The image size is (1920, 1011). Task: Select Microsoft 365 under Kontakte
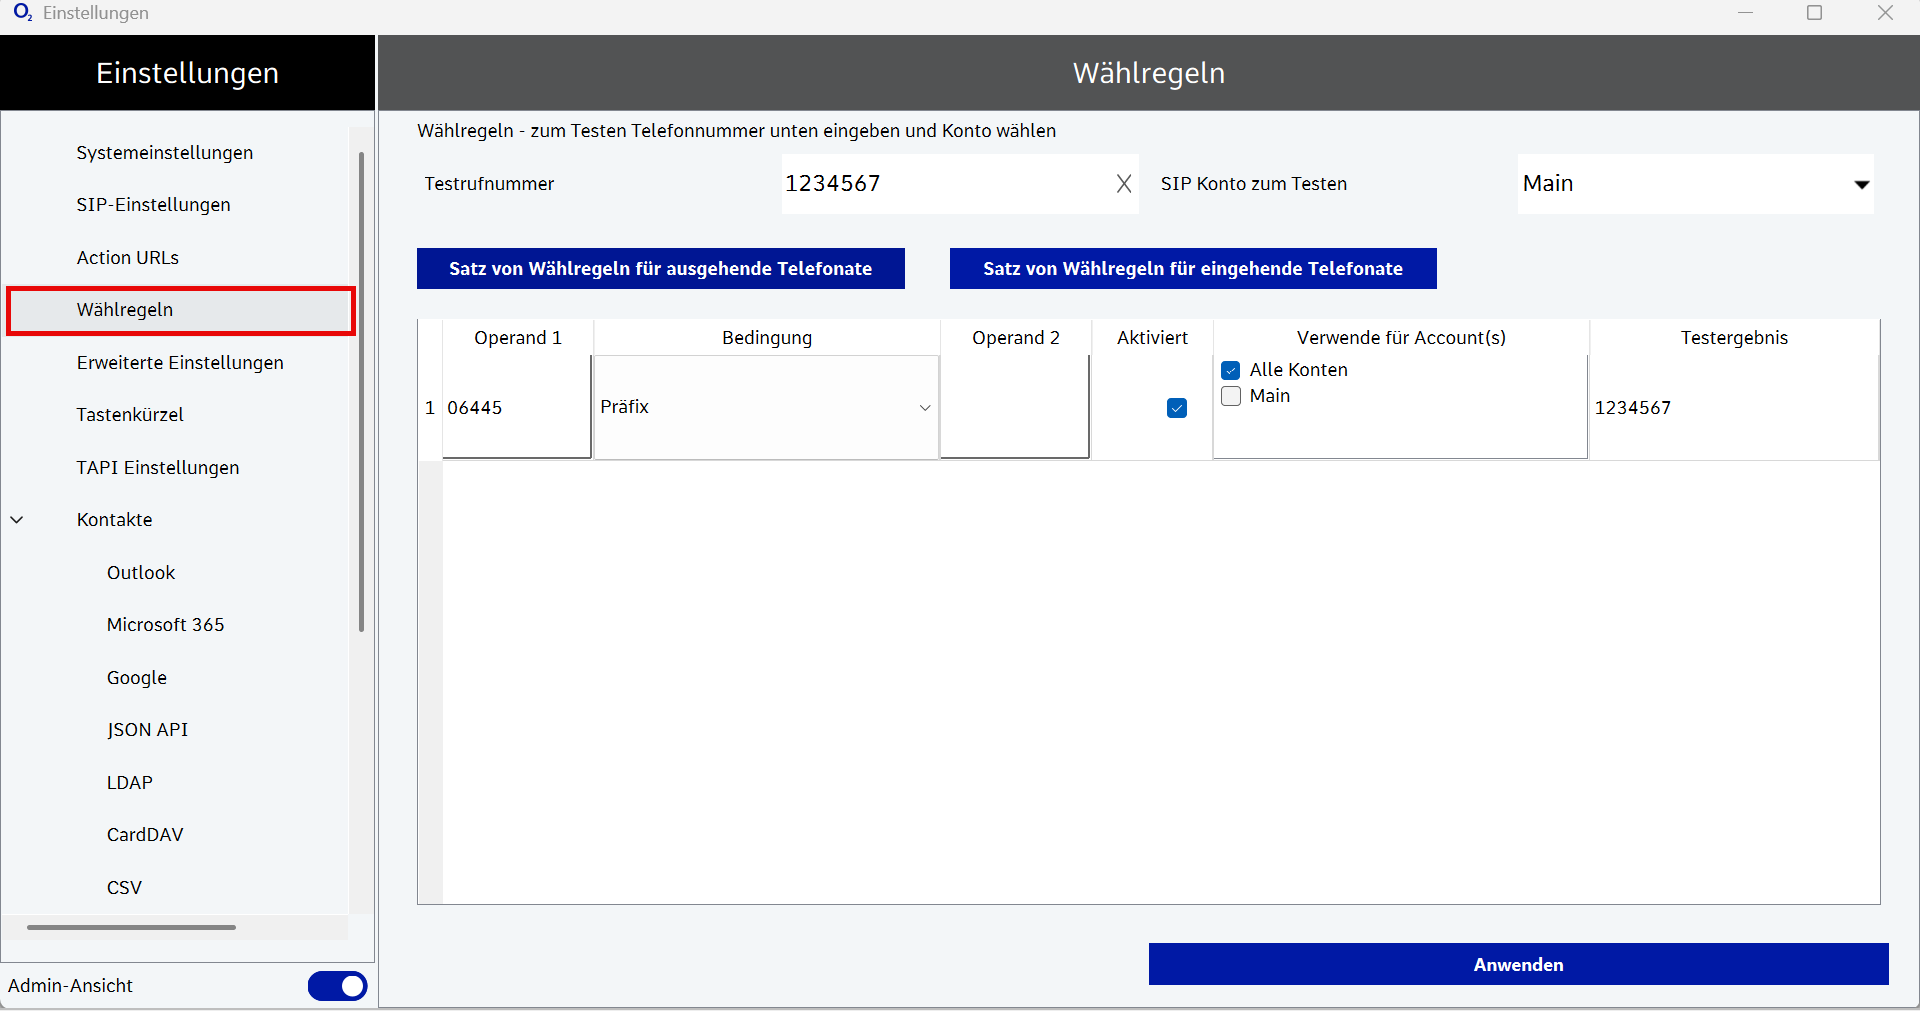pyautogui.click(x=165, y=625)
